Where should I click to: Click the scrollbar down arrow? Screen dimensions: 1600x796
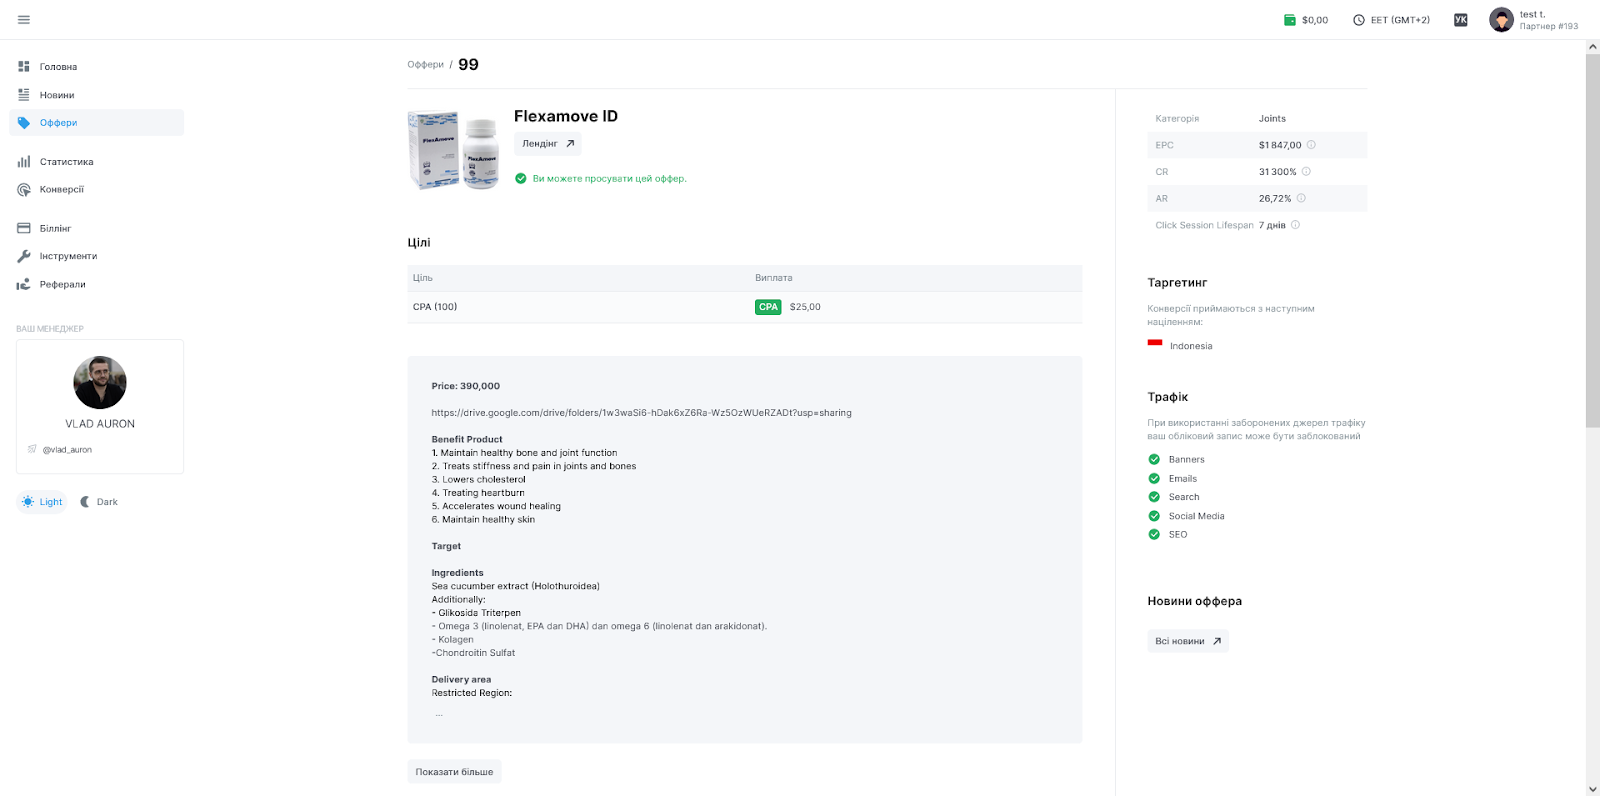[1593, 789]
